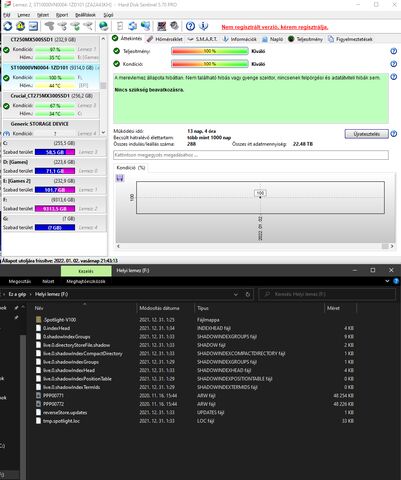The width and height of the screenshot is (401, 480).
Task: Click the save icon on the Kondíció chart
Action: tap(120, 178)
